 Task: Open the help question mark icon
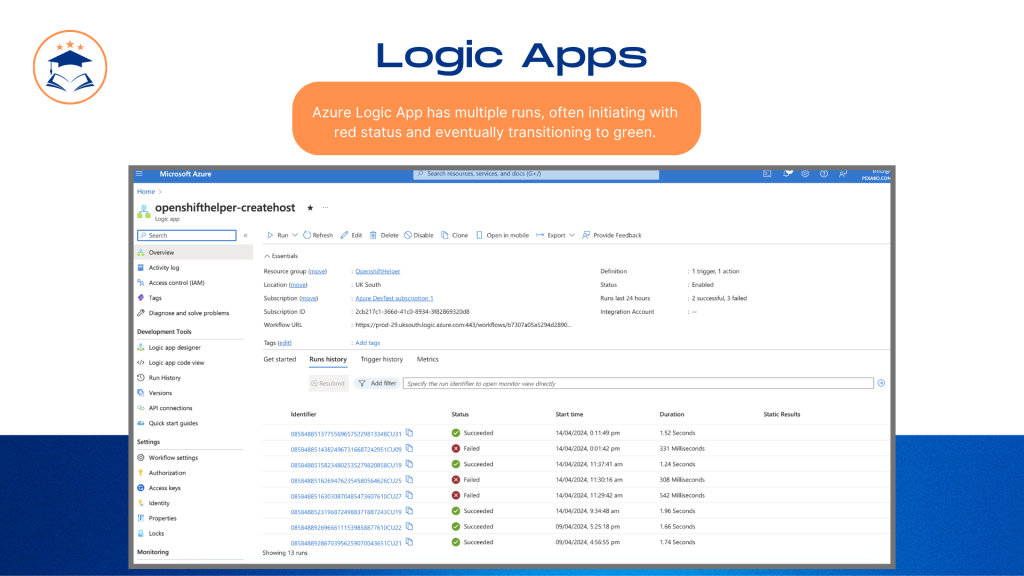[824, 174]
